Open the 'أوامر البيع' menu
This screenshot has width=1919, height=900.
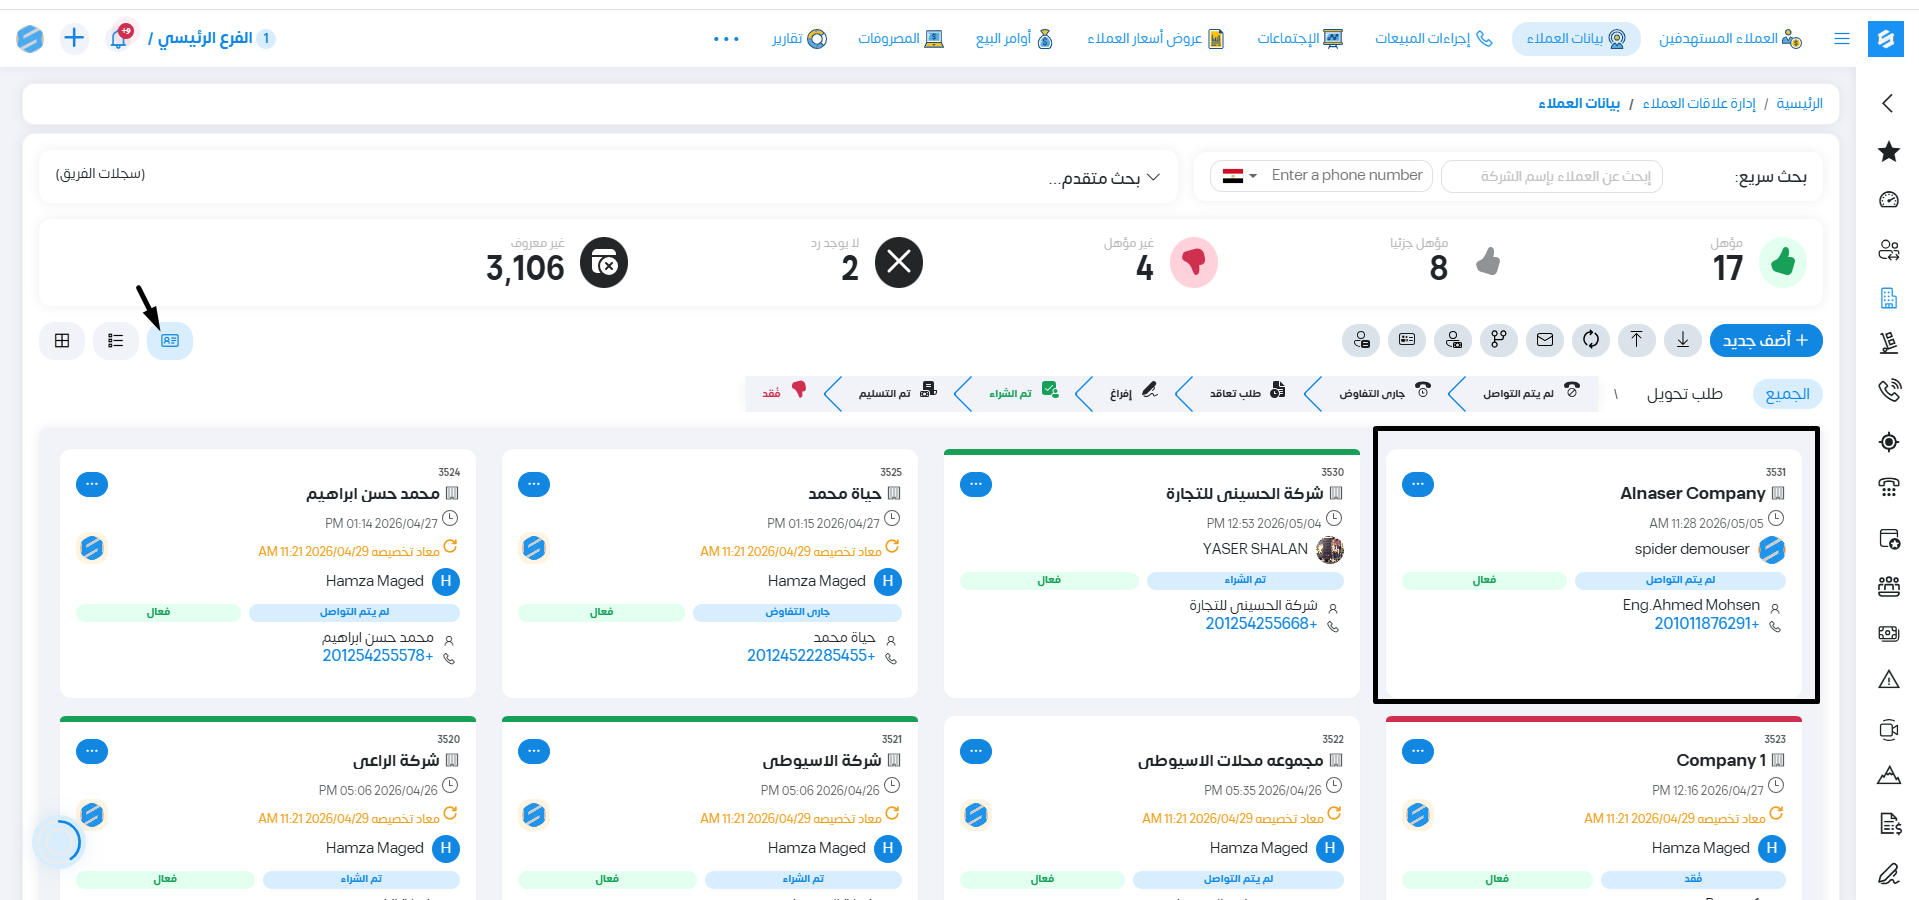pos(1014,38)
